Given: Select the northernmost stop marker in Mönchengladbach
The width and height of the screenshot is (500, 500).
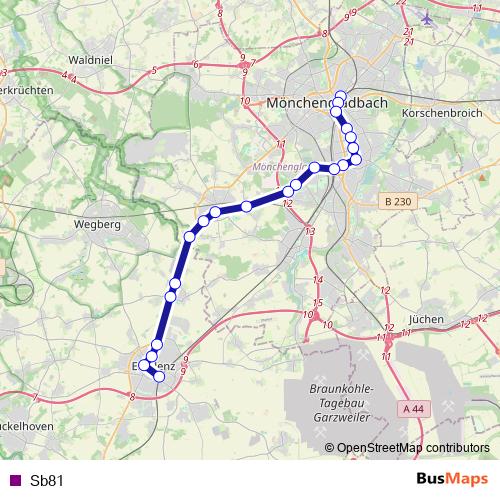Looking at the screenshot, I should coord(340,96).
